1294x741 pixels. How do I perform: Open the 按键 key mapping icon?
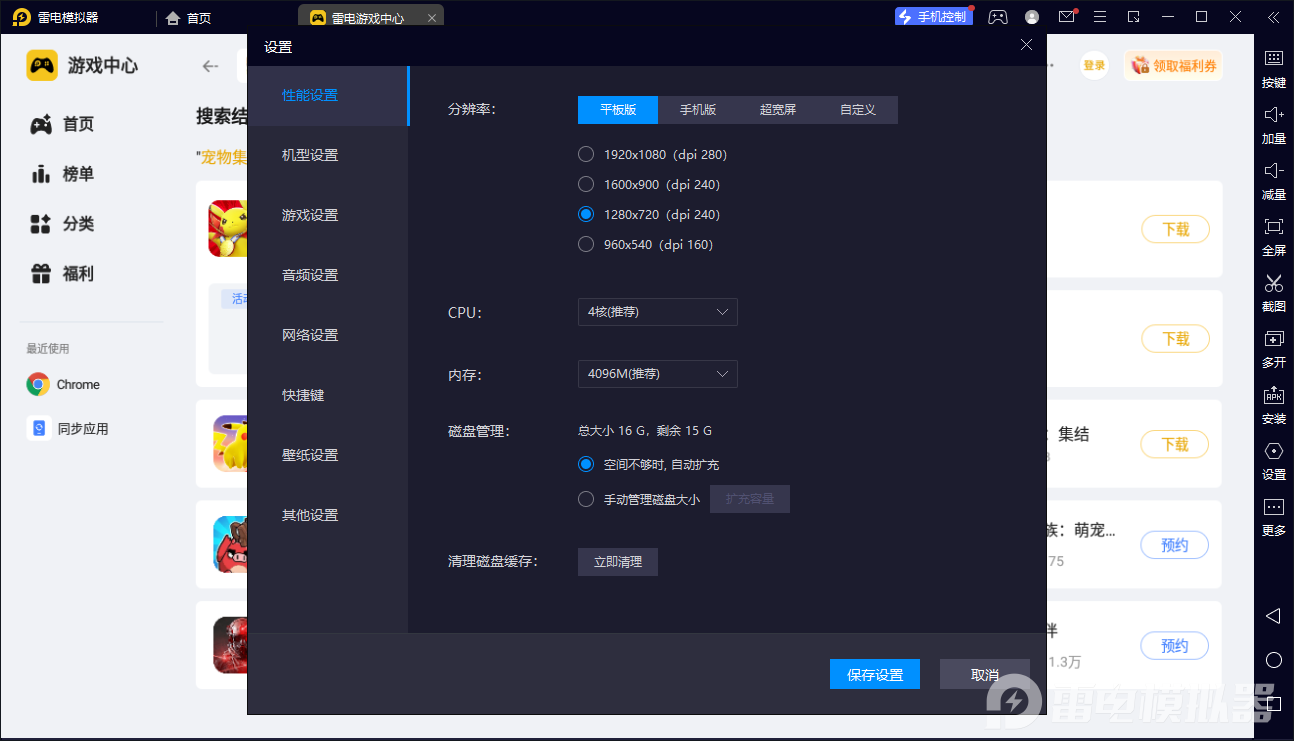pyautogui.click(x=1272, y=69)
